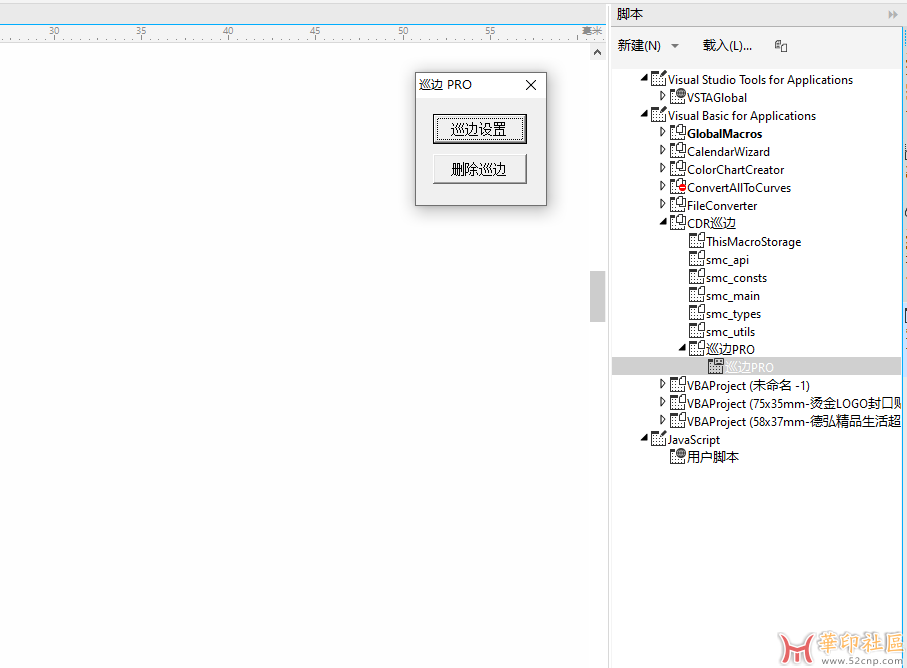
Task: Click the 巡边设置 button
Action: pos(479,129)
